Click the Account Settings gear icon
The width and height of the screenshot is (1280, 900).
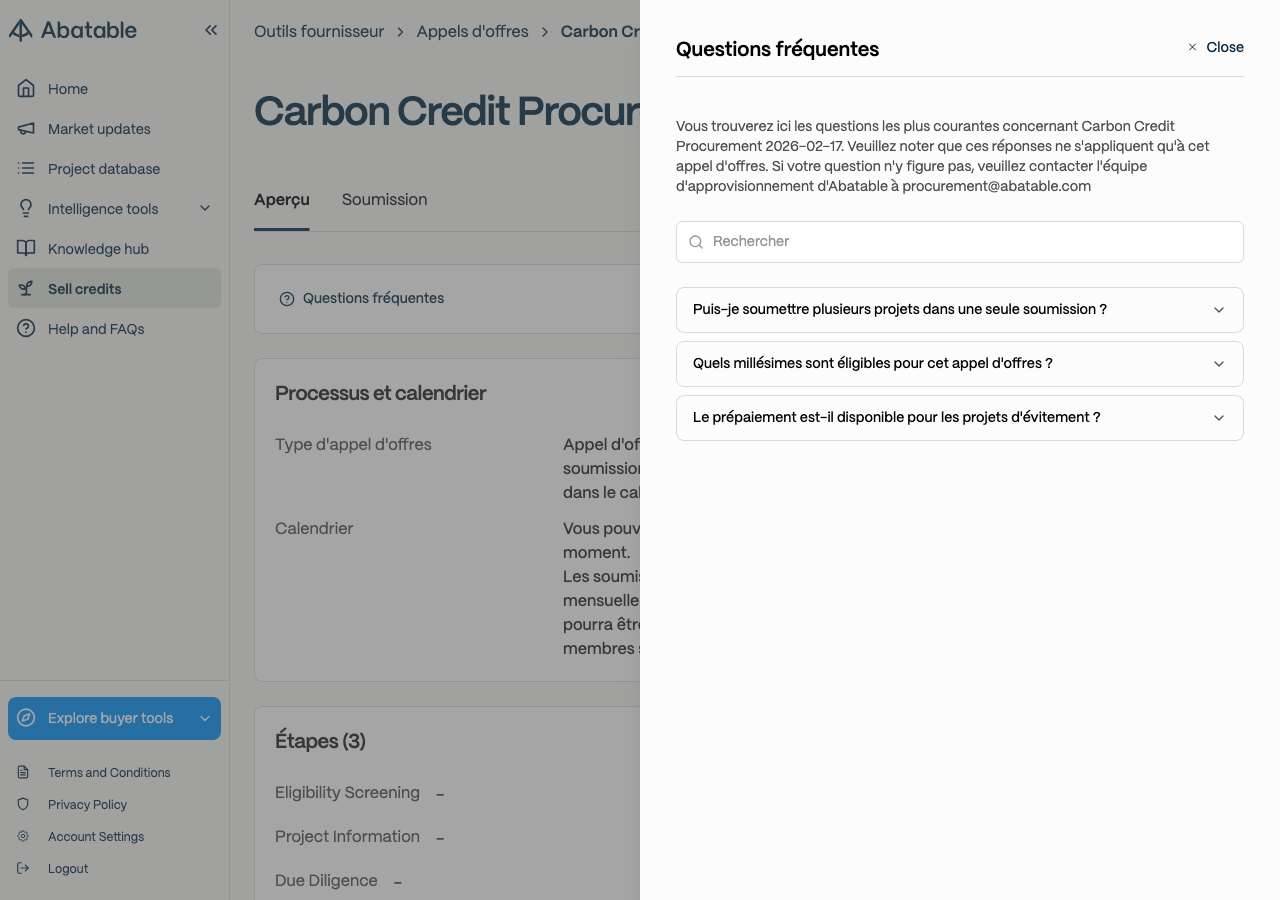(23, 836)
